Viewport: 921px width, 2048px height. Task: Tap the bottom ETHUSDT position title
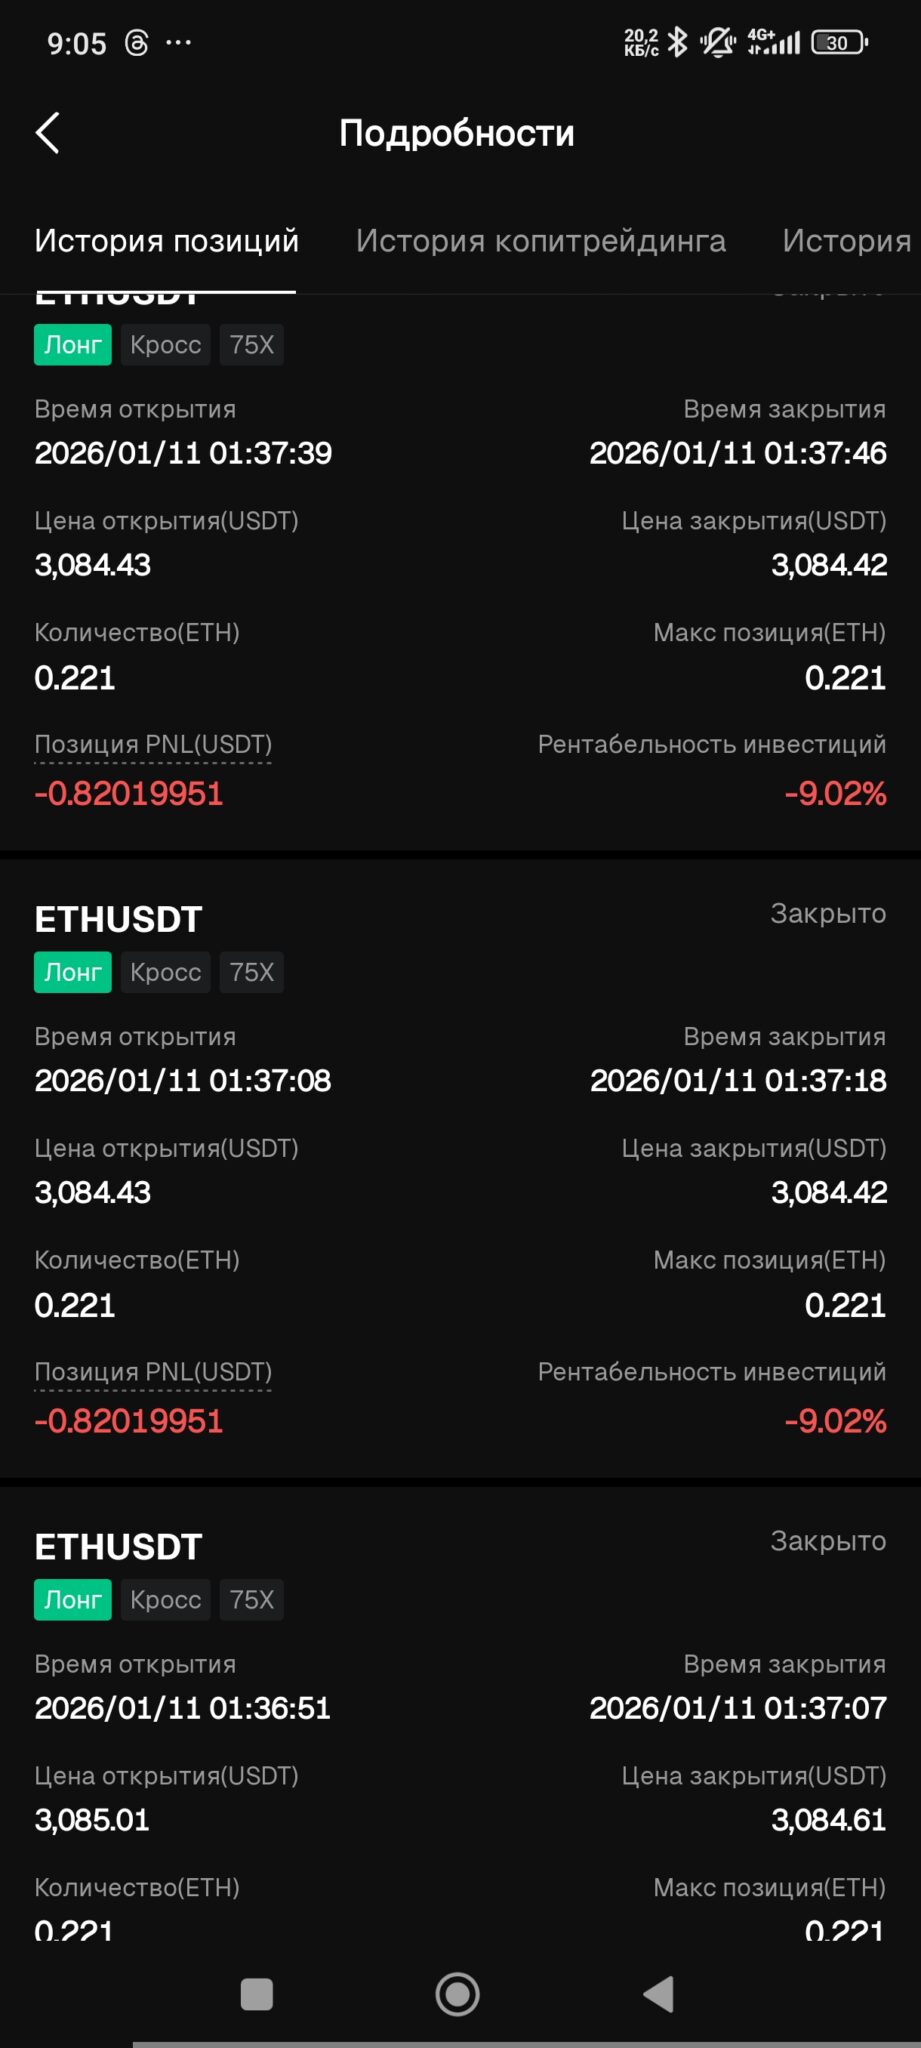tap(118, 1547)
